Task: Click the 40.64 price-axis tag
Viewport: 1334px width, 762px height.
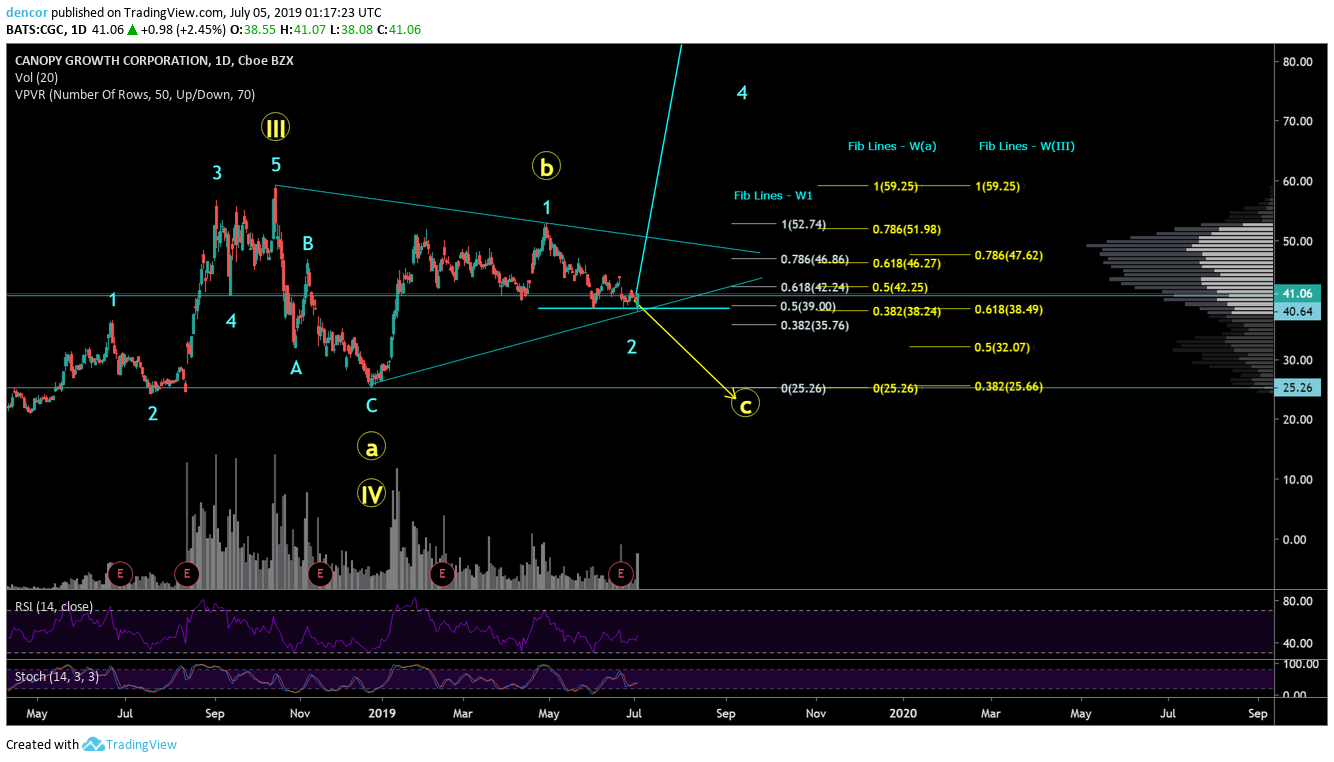Action: tap(1300, 312)
